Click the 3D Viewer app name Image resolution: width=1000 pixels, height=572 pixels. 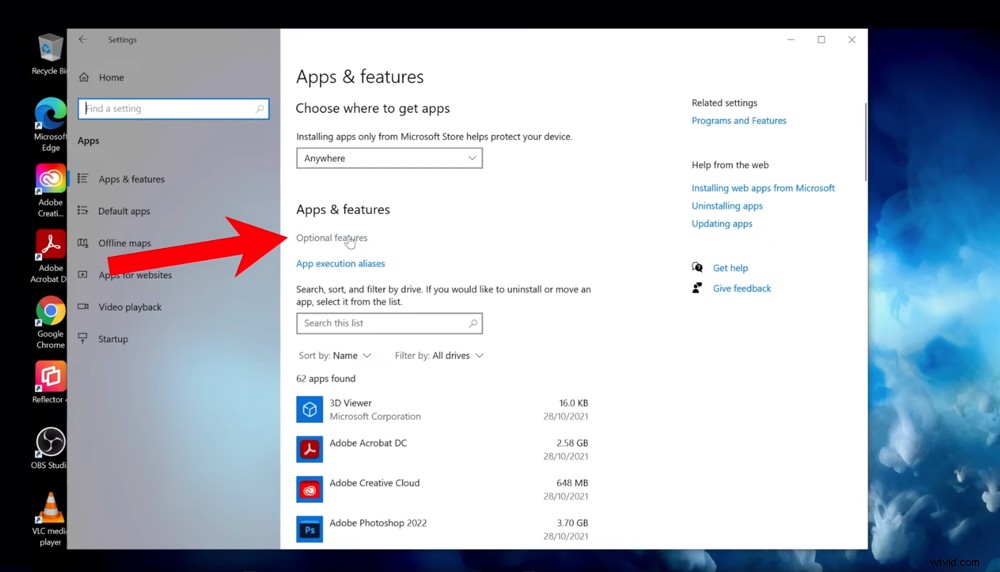tap(350, 403)
